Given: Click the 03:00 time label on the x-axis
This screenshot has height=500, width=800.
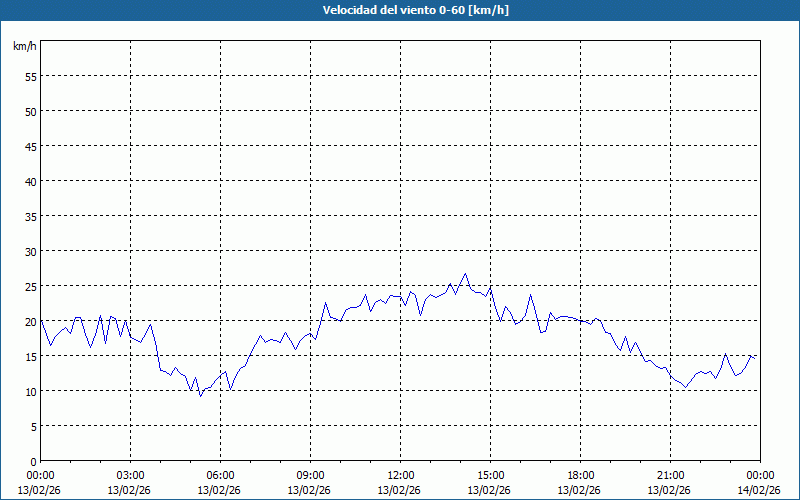Looking at the screenshot, I should click(130, 475).
